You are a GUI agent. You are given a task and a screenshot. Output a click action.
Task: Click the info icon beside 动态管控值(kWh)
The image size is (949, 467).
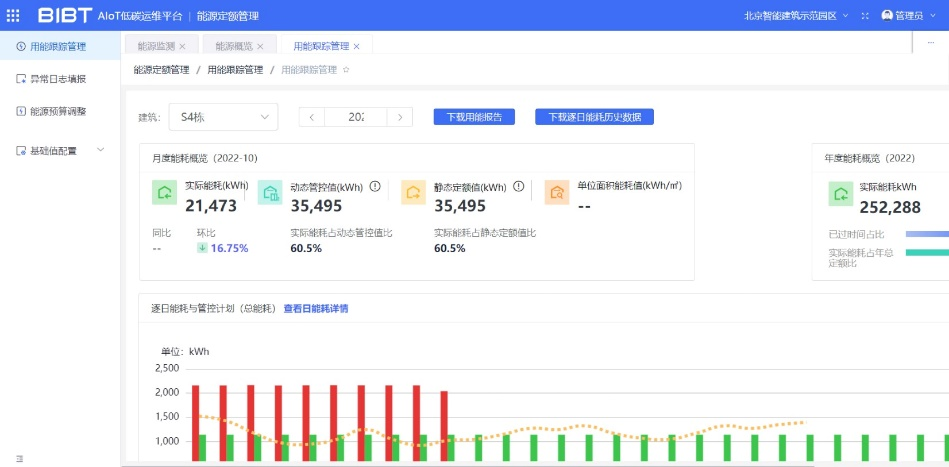pyautogui.click(x=375, y=186)
